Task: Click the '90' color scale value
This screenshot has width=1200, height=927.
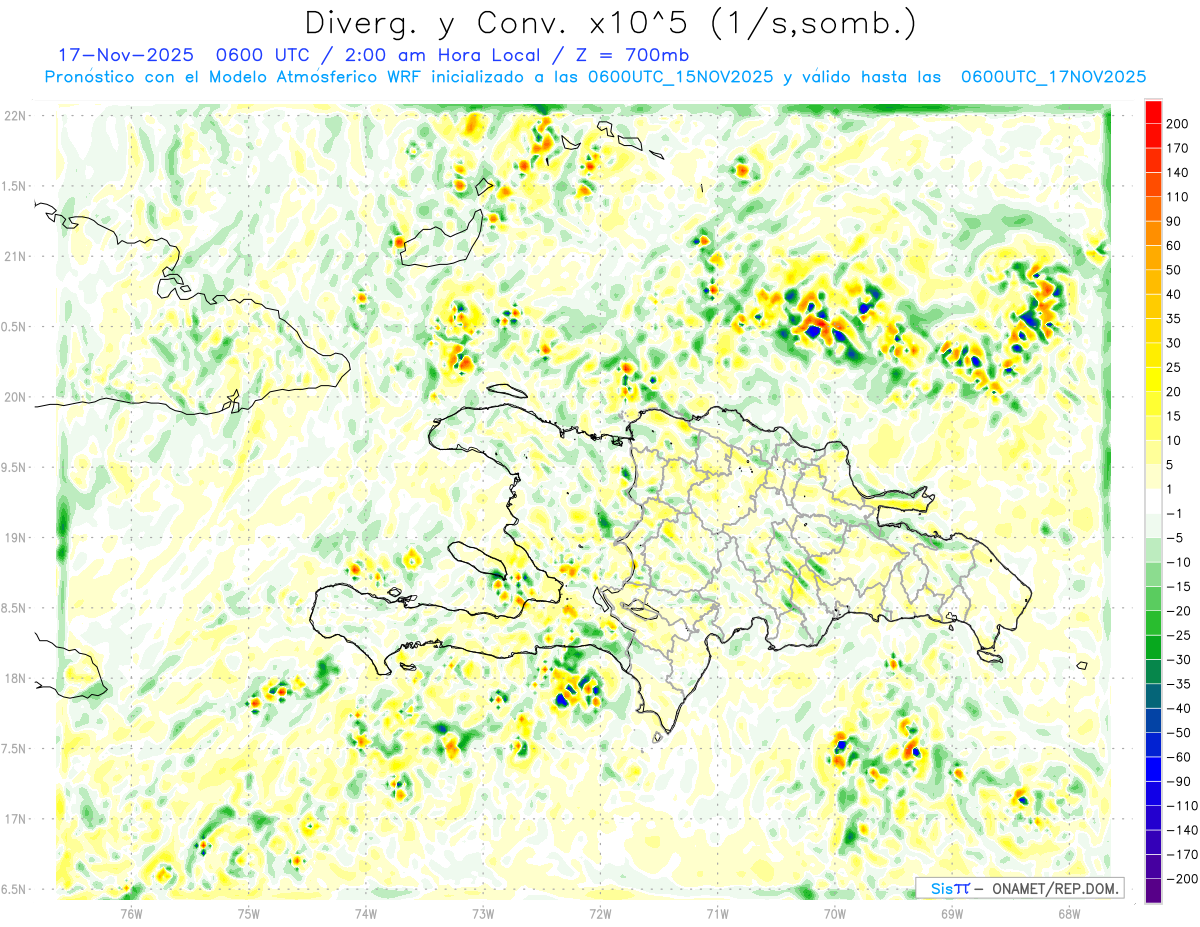Action: pos(1174,221)
